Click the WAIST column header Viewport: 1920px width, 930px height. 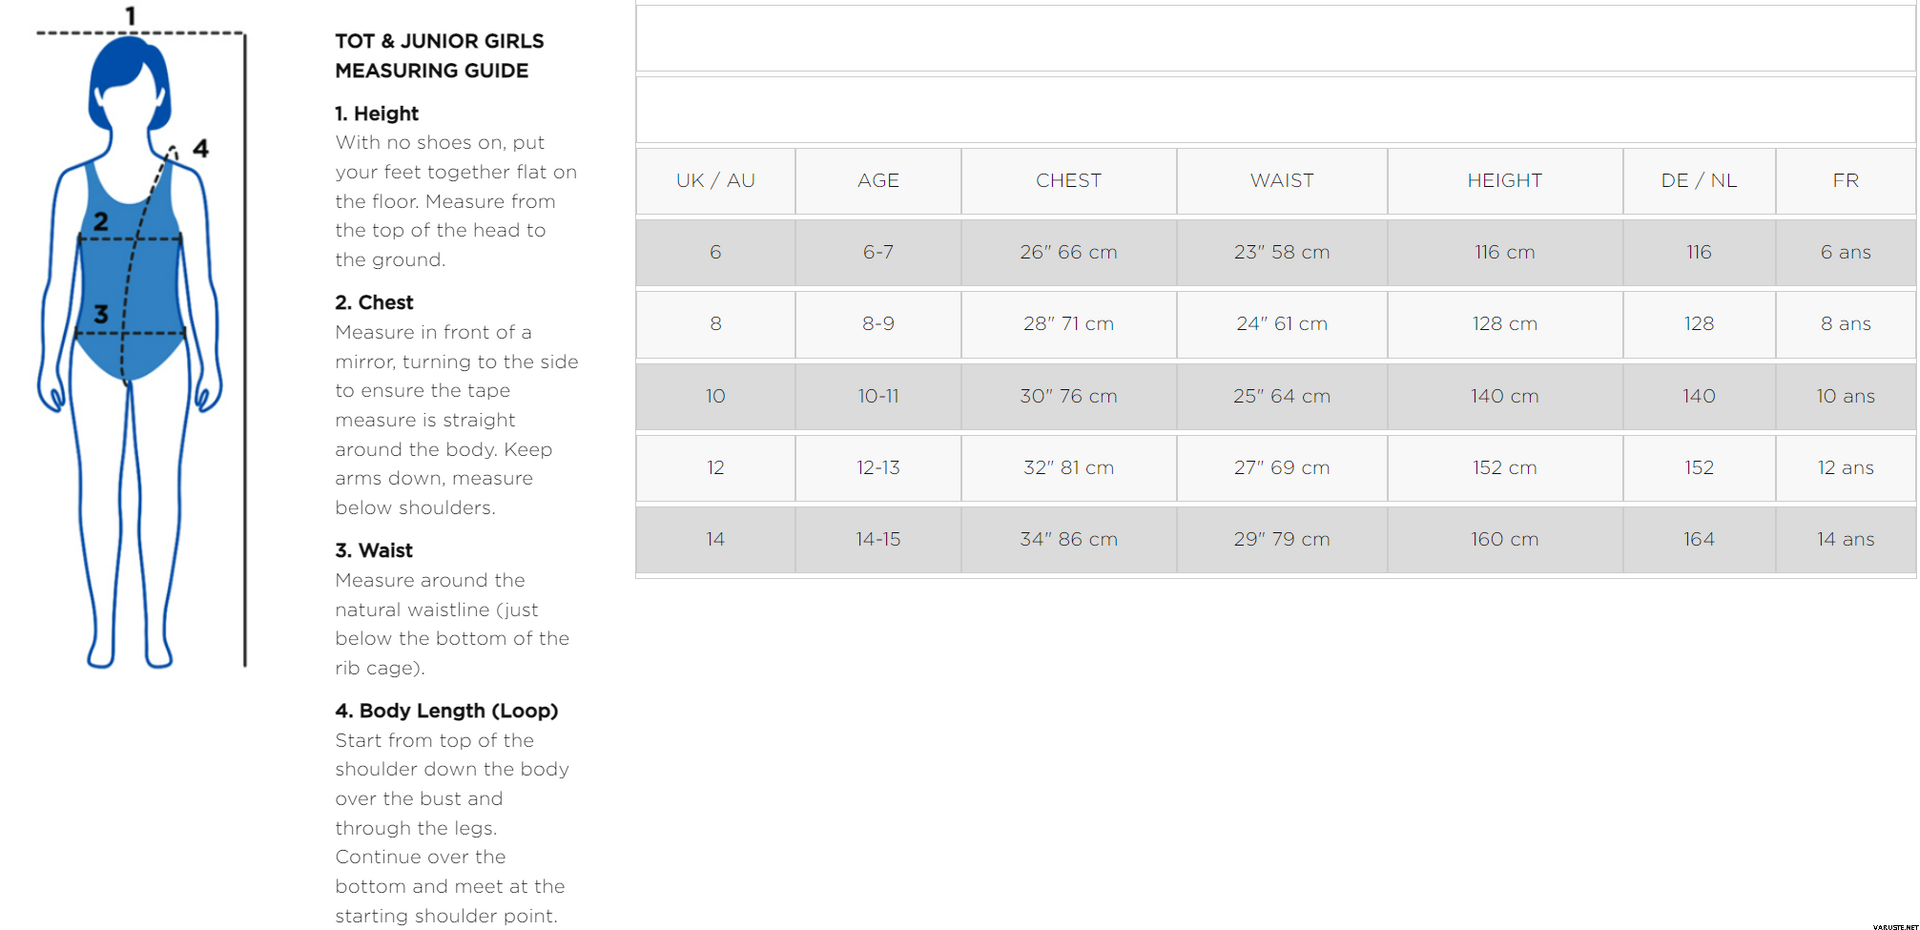click(1281, 181)
